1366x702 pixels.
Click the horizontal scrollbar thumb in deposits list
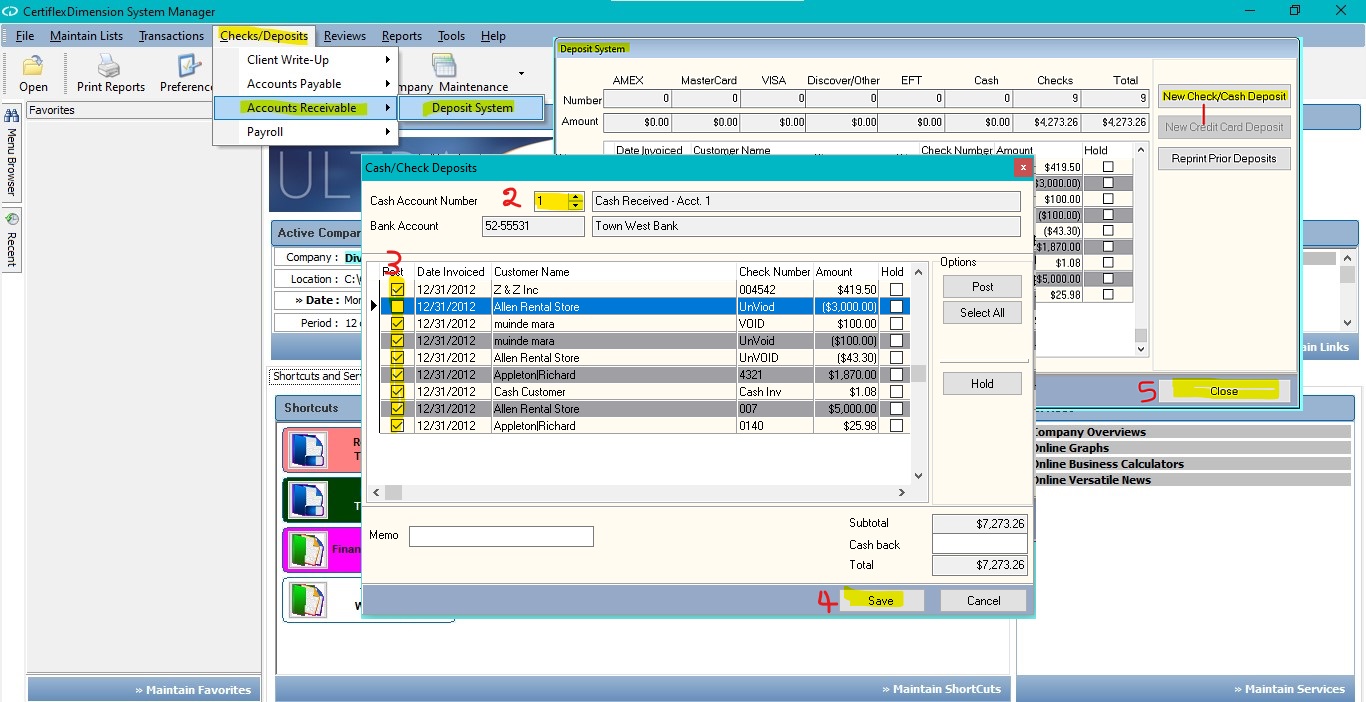393,492
